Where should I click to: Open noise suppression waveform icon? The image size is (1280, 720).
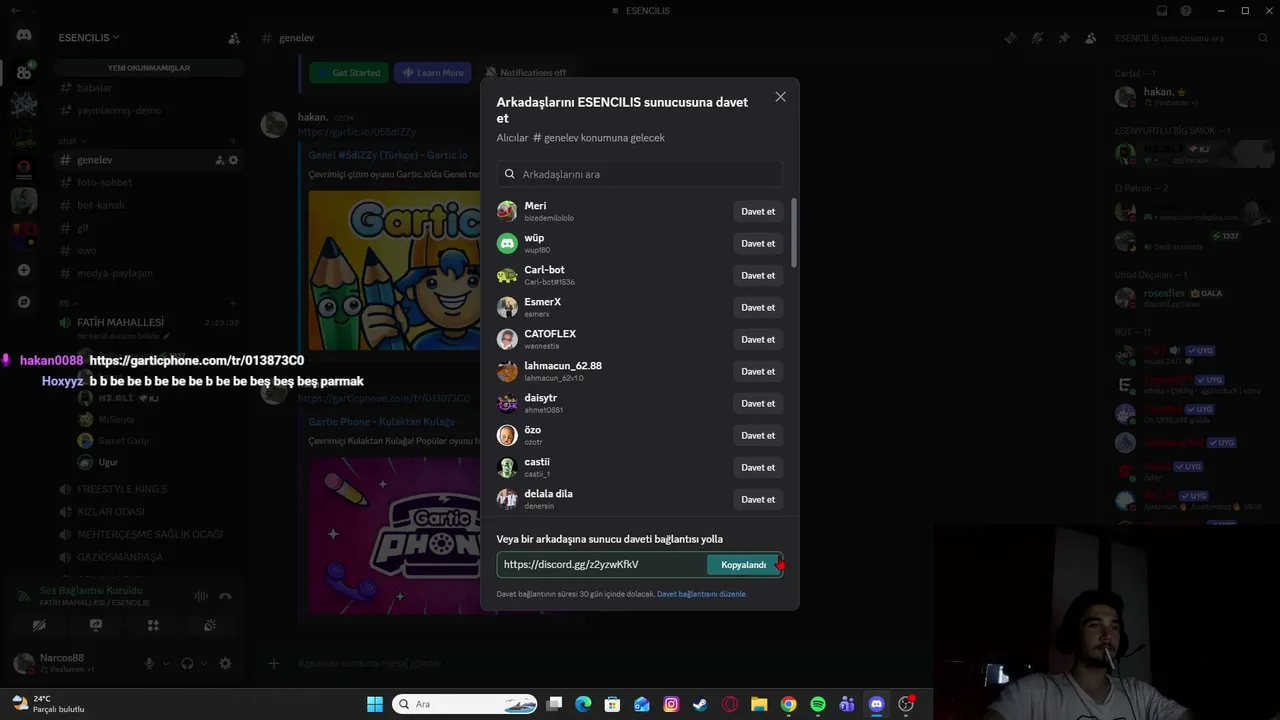pos(201,596)
